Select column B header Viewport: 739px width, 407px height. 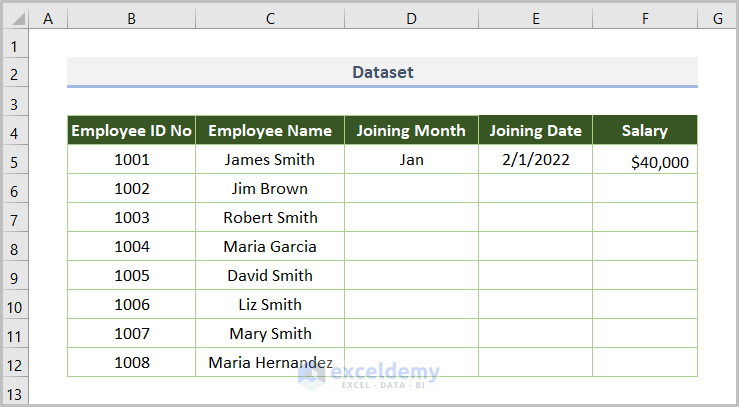(131, 17)
